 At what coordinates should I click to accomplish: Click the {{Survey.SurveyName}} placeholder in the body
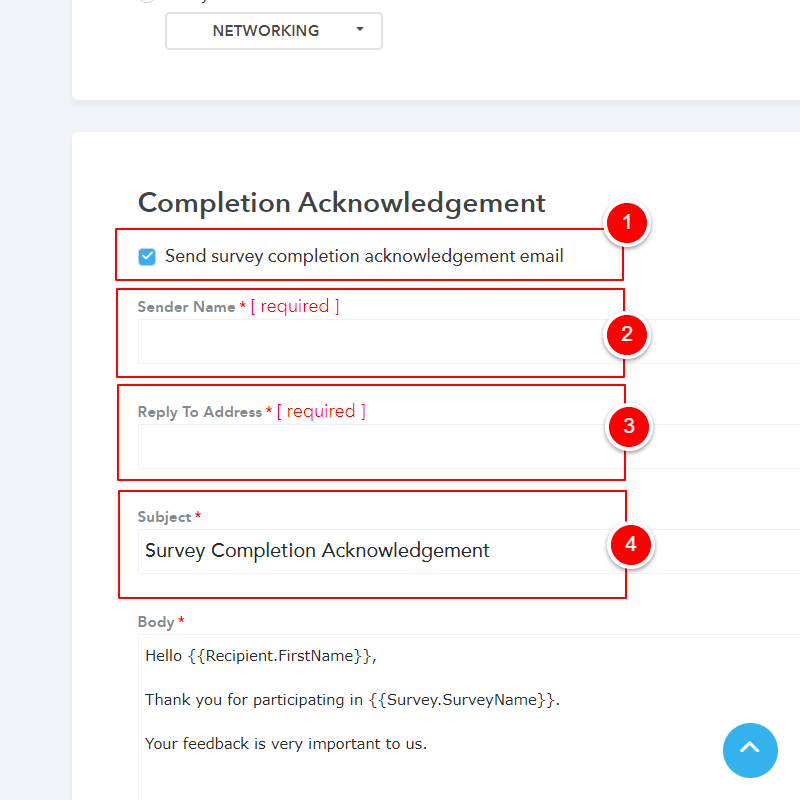point(462,700)
